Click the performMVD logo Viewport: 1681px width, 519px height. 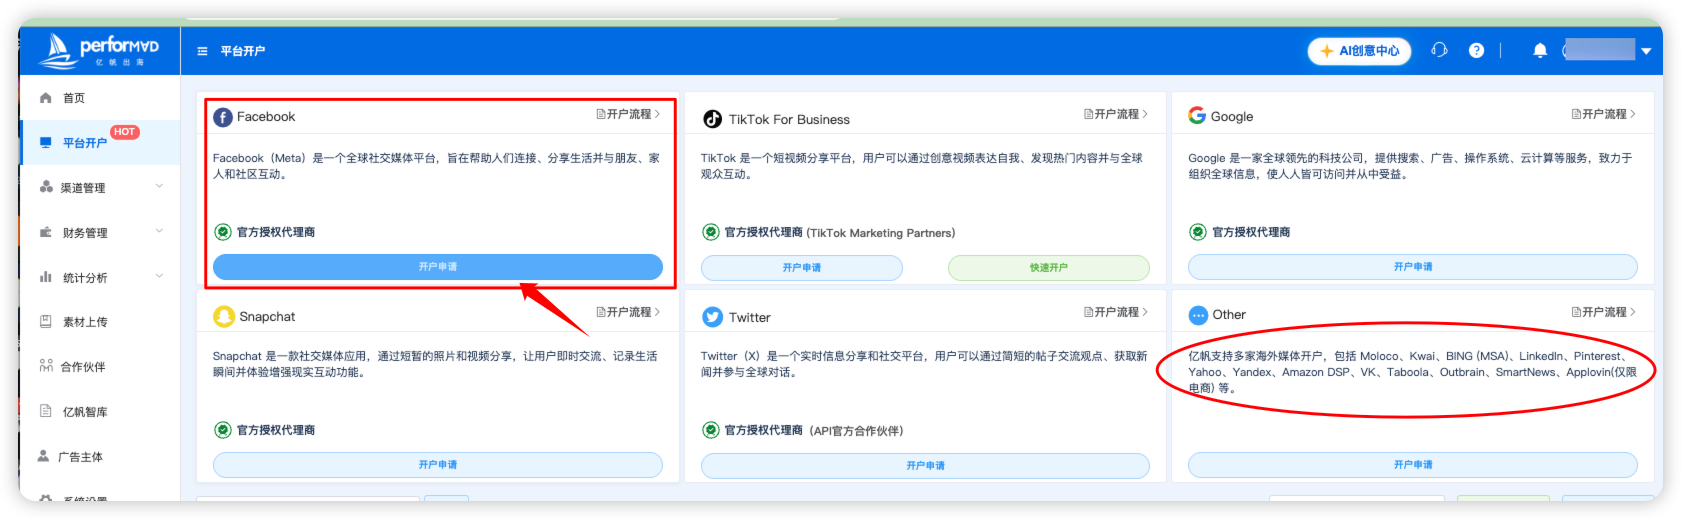[x=99, y=50]
